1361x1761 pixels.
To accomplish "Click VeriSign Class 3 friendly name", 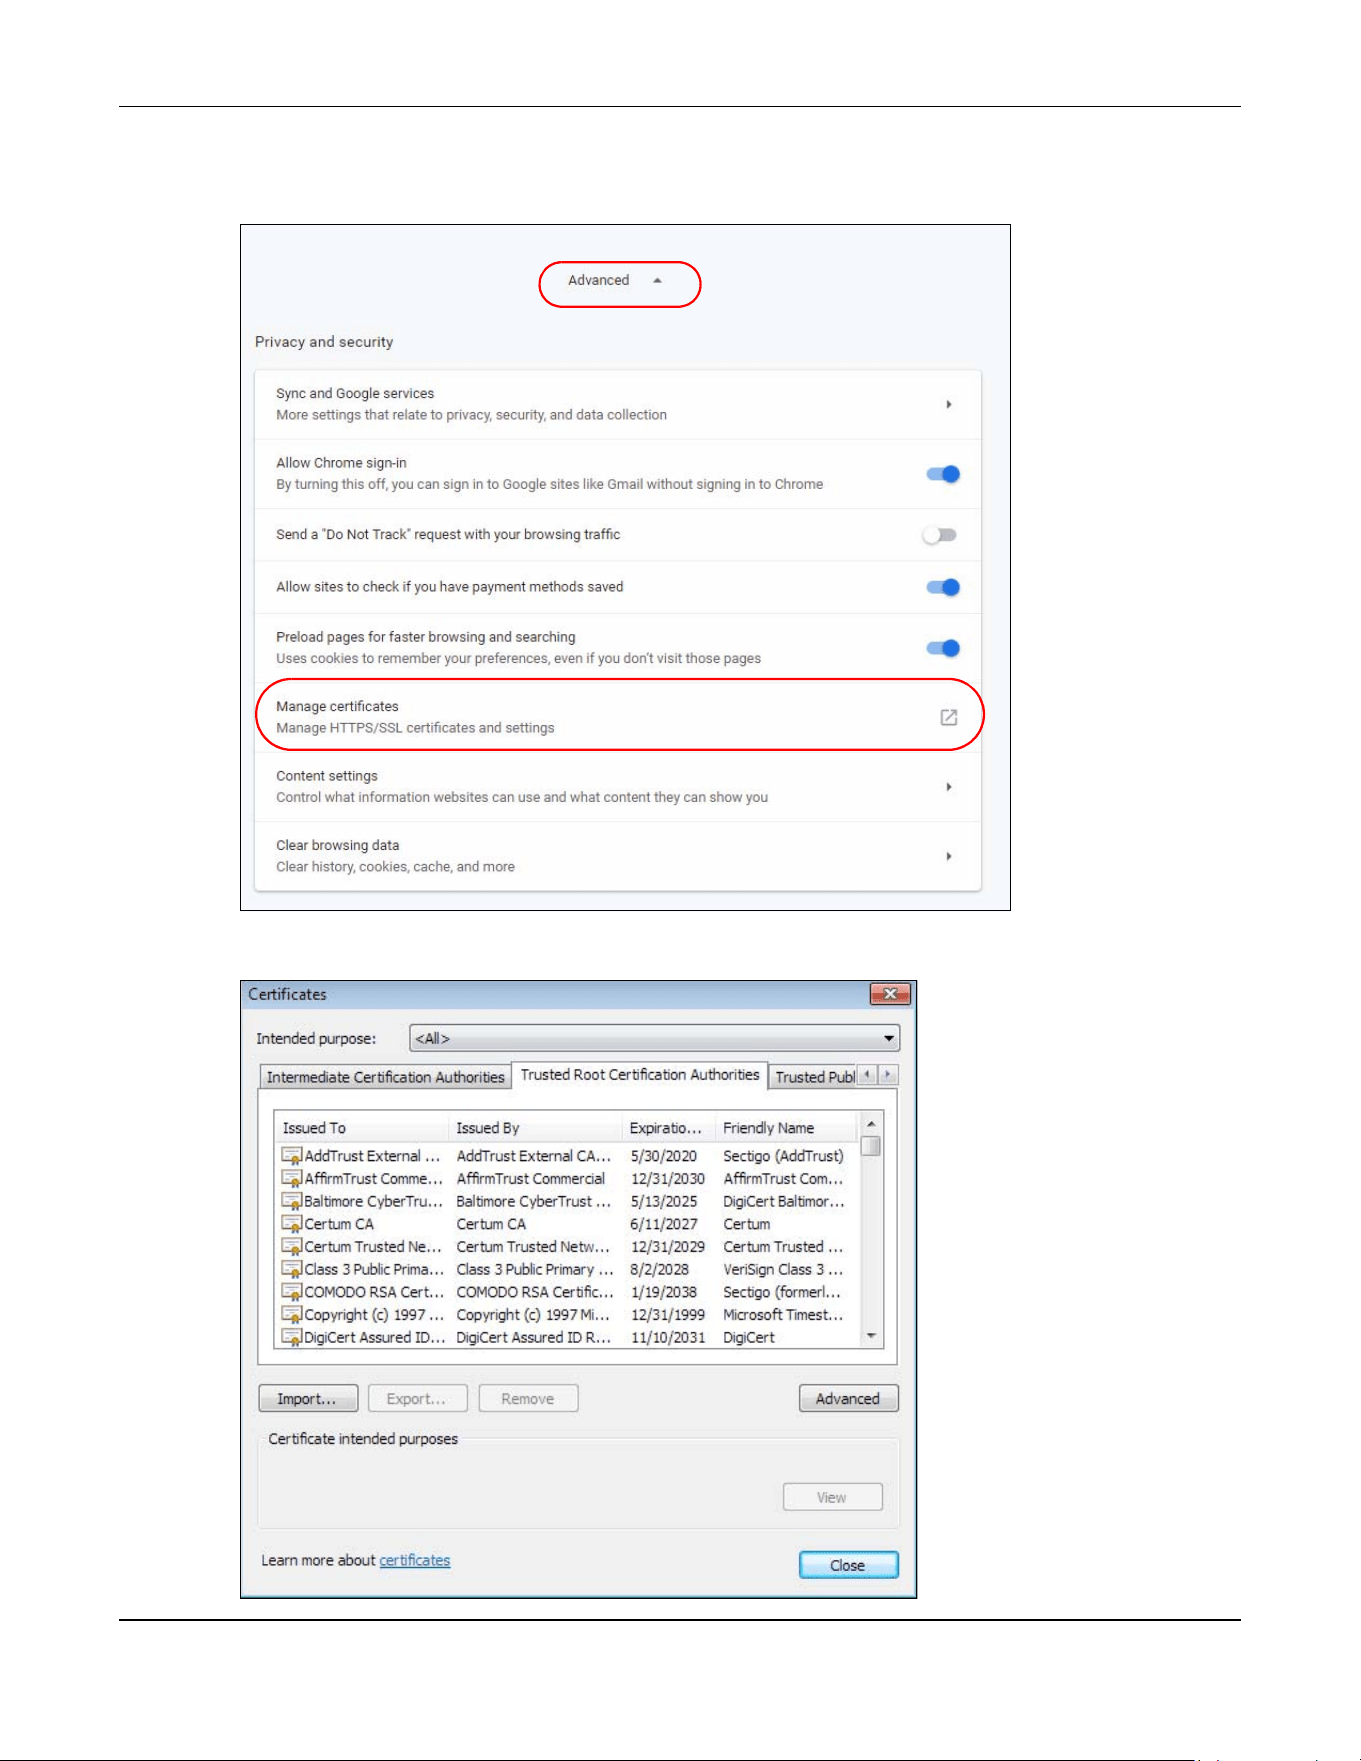I will (783, 1270).
